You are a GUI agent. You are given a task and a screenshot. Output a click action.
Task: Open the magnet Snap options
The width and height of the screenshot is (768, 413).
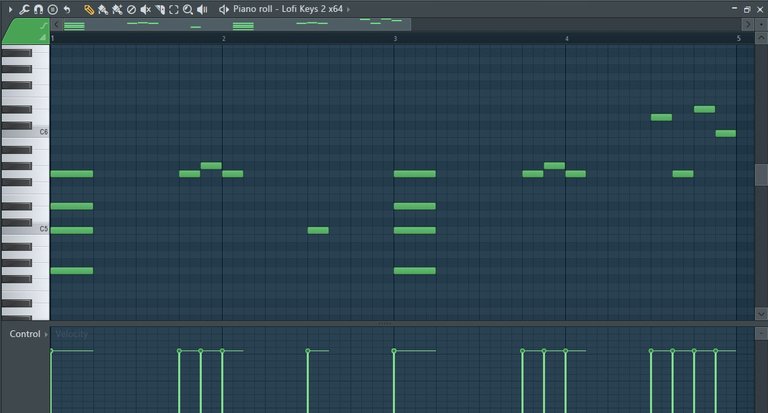point(38,9)
